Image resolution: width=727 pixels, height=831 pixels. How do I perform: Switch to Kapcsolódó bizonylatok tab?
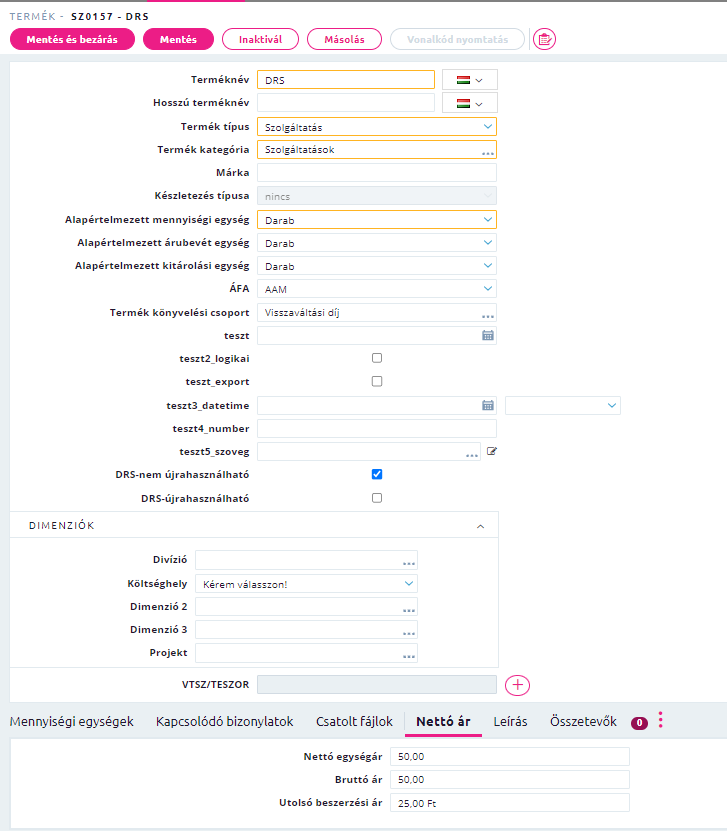pos(225,721)
